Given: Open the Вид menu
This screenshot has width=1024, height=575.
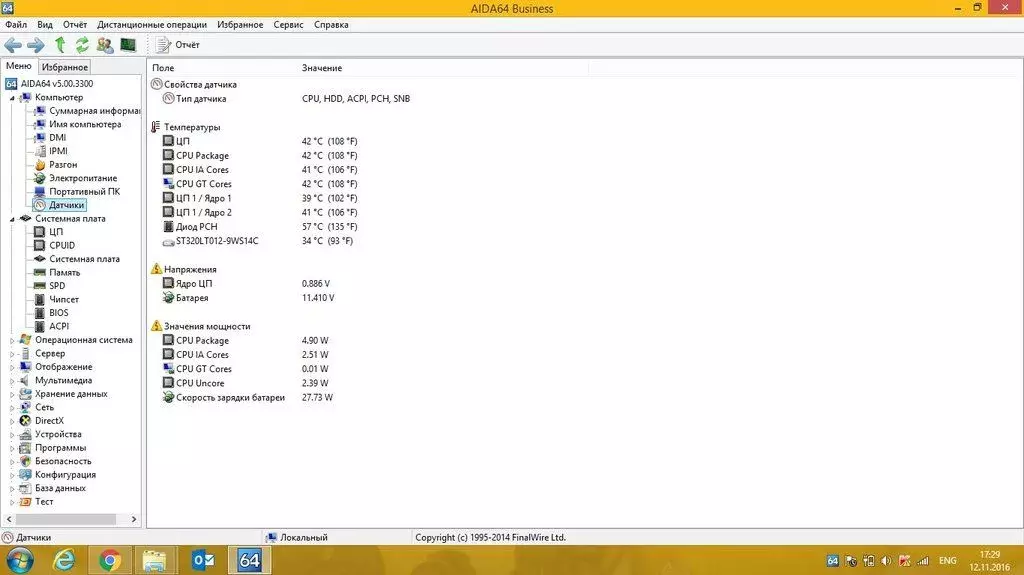Looking at the screenshot, I should (x=45, y=25).
